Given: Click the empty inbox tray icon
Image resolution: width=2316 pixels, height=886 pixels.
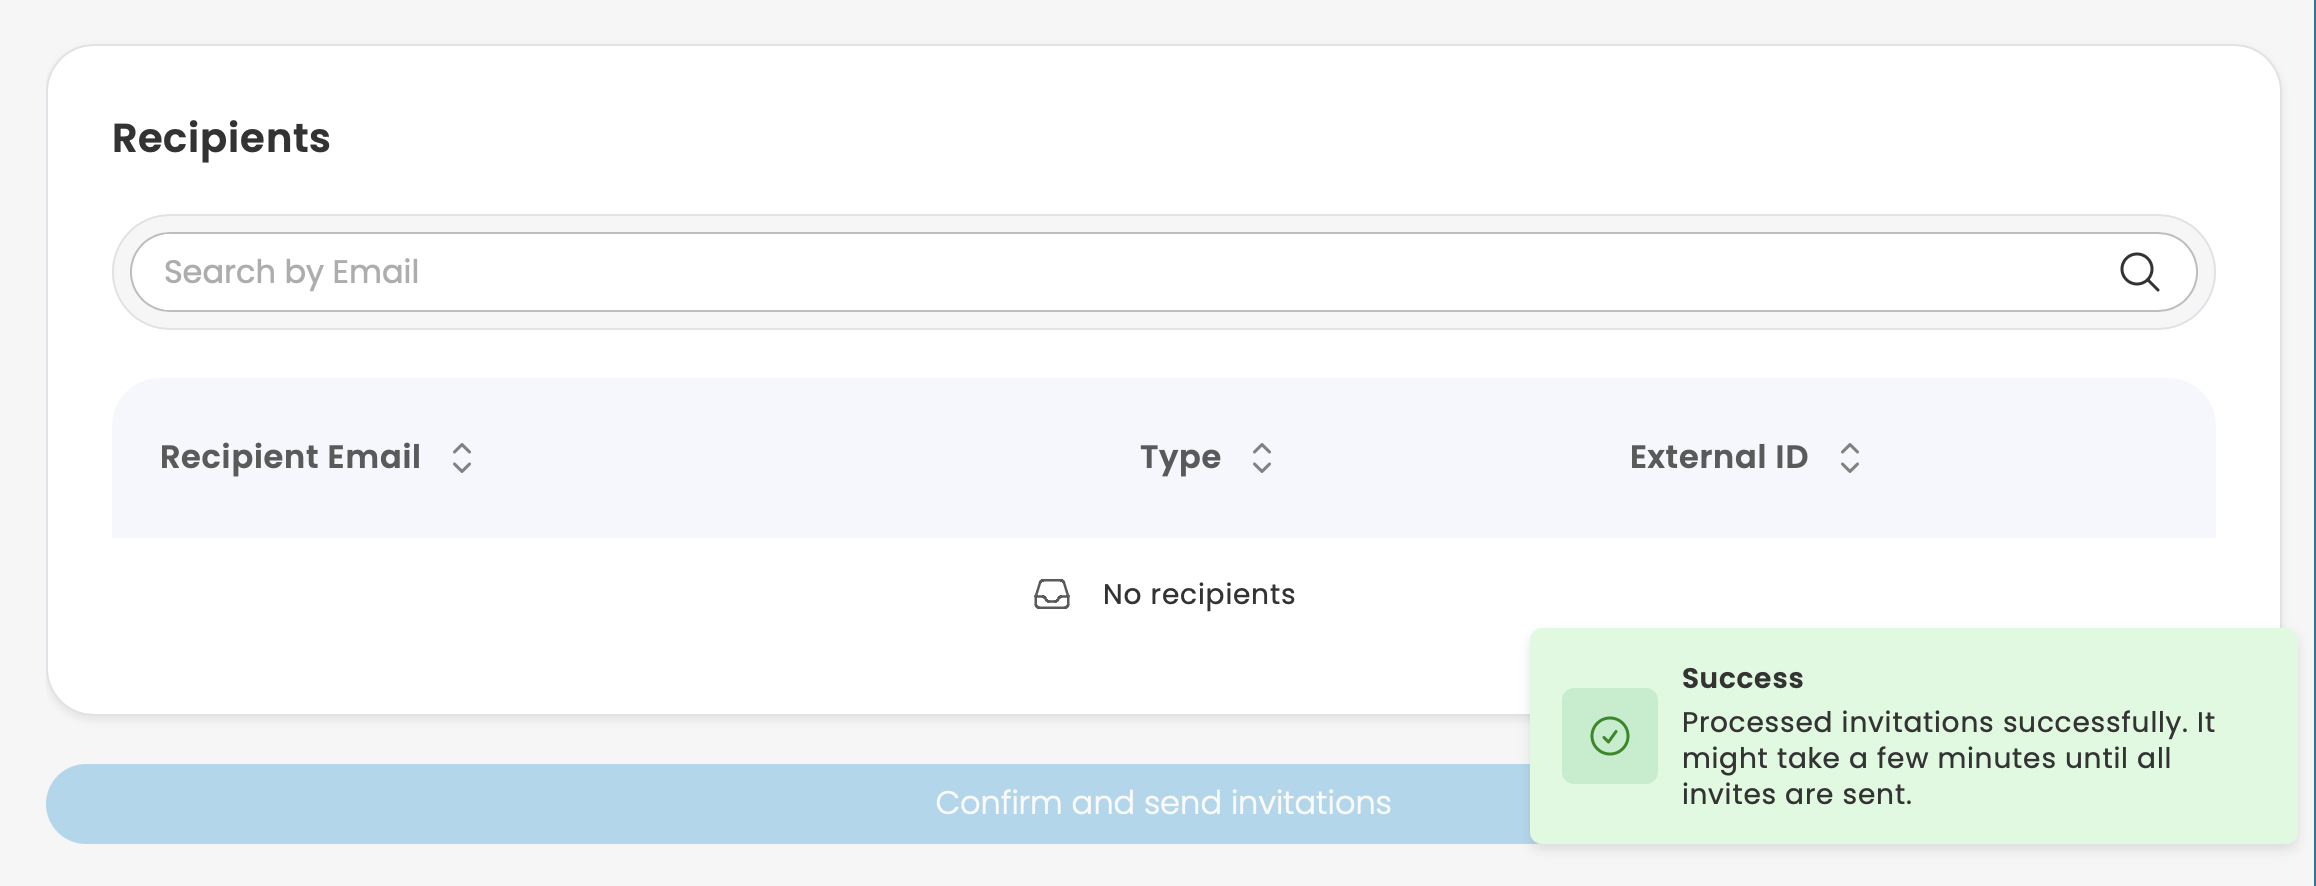Looking at the screenshot, I should (x=1052, y=594).
